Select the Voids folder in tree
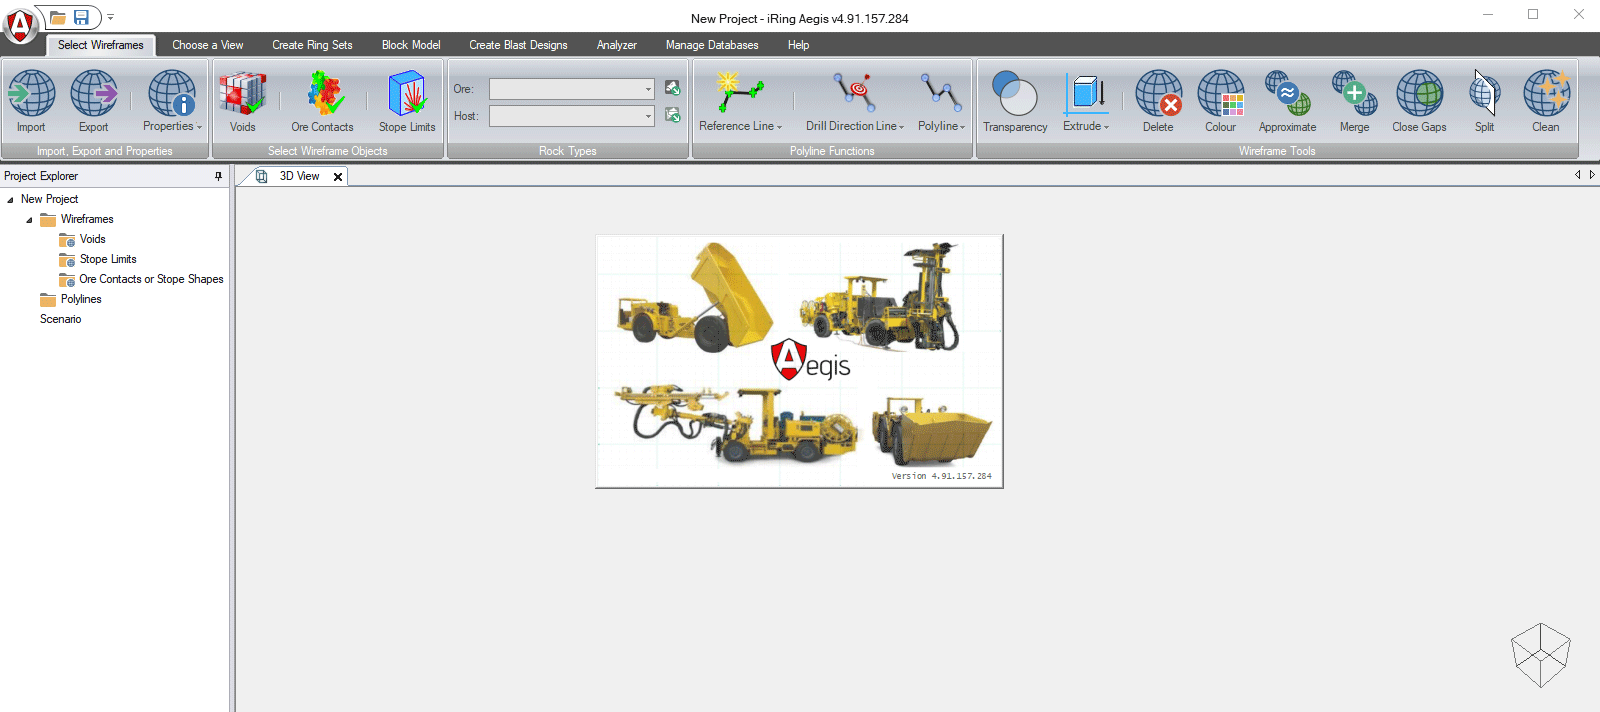This screenshot has height=712, width=1600. pyautogui.click(x=92, y=239)
